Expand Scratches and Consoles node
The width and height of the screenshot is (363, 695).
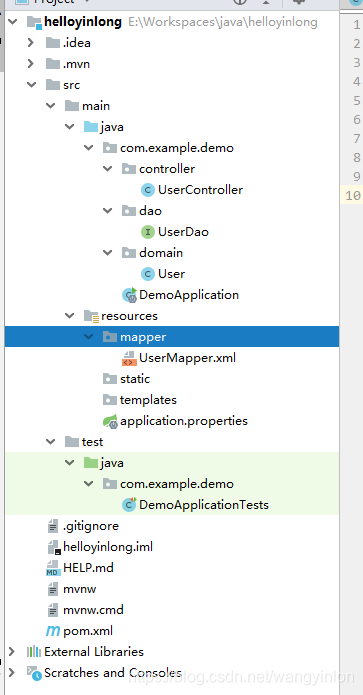tap(12, 673)
